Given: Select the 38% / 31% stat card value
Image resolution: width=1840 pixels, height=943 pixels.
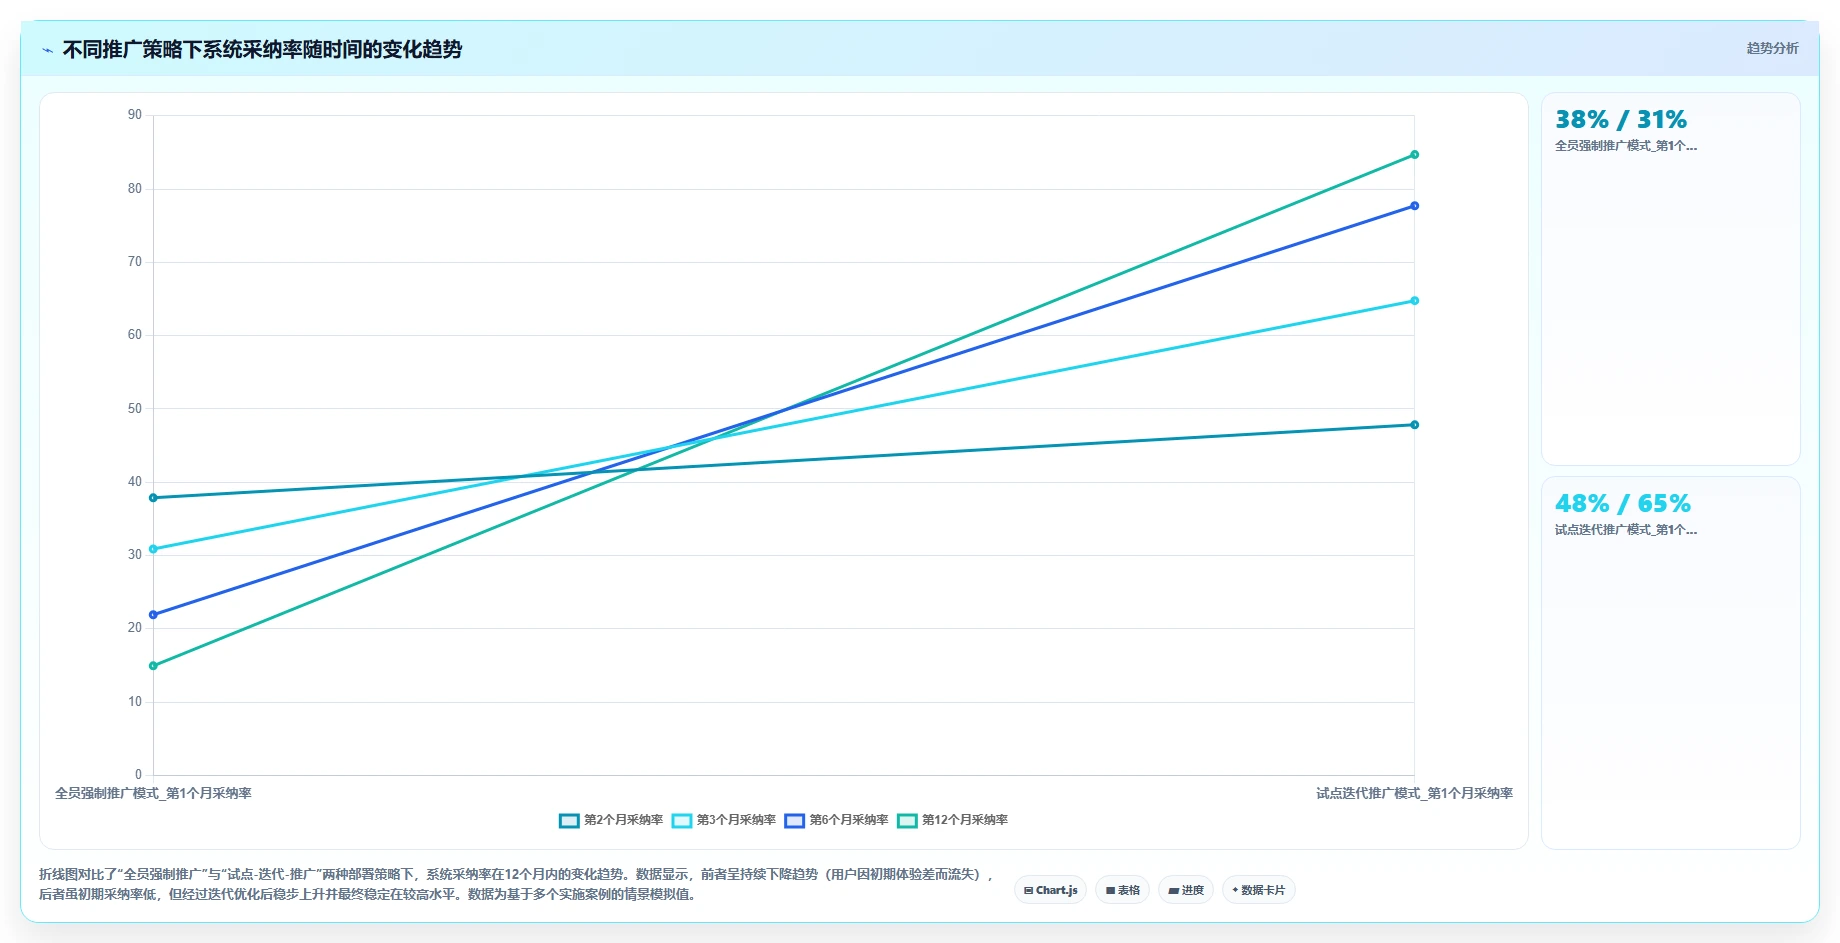Looking at the screenshot, I should click(x=1621, y=120).
